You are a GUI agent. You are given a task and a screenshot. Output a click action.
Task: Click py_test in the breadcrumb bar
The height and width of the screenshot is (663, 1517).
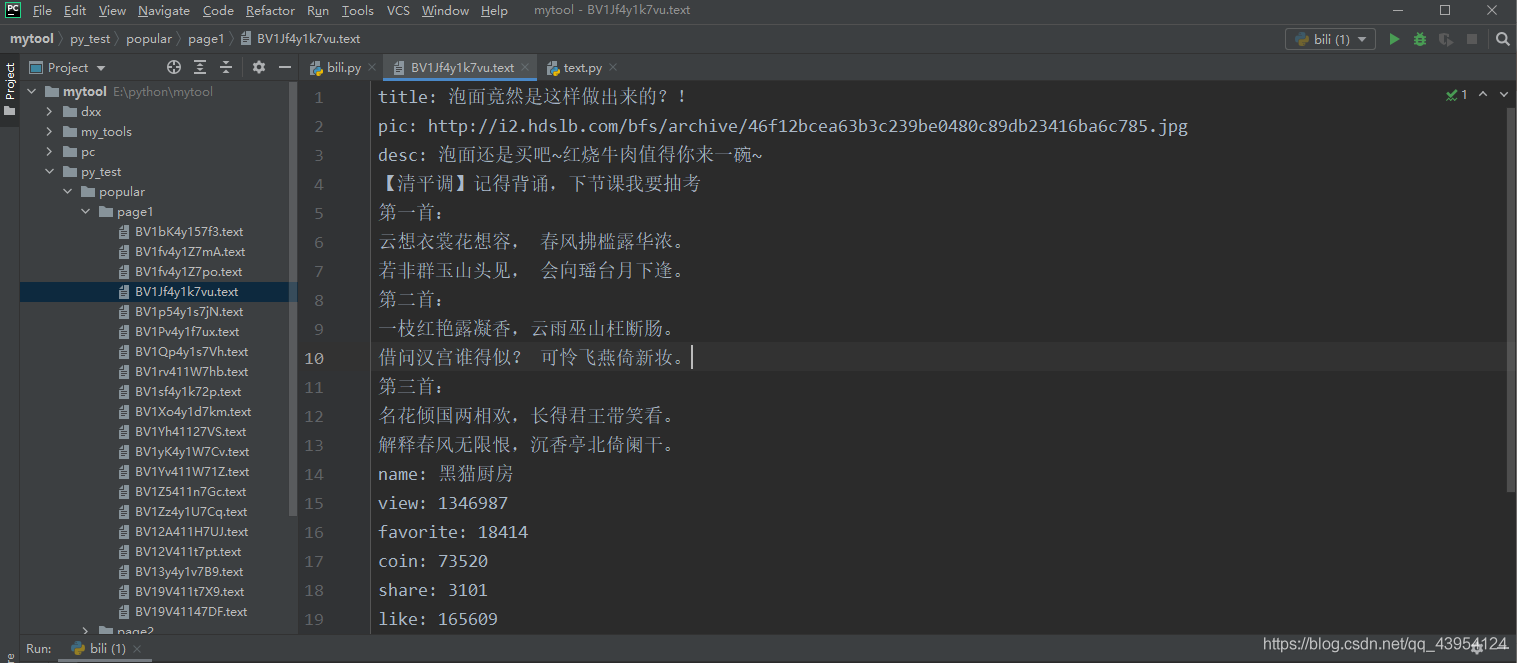[x=90, y=39]
